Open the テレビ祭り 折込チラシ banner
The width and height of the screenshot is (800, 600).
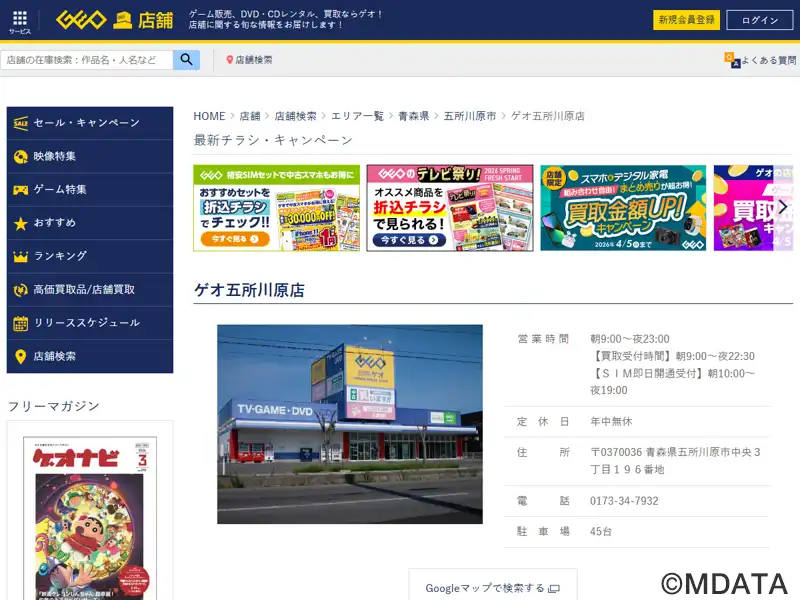pyautogui.click(x=450, y=208)
